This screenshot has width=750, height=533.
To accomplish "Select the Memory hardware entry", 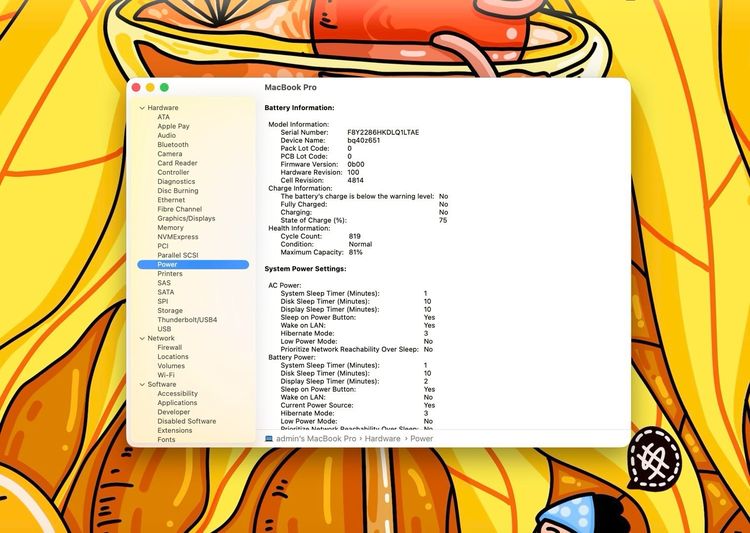I will [x=170, y=228].
